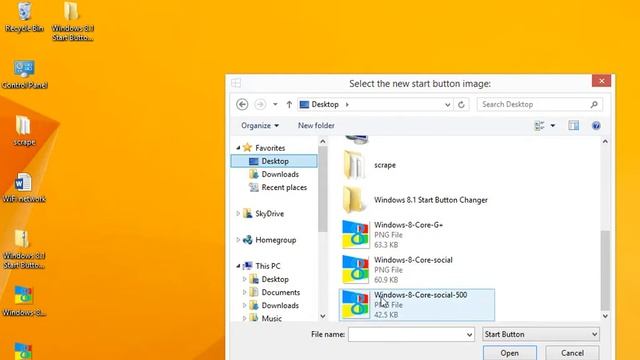
Task: Open Control Panel desktop icon
Action: coord(24,74)
